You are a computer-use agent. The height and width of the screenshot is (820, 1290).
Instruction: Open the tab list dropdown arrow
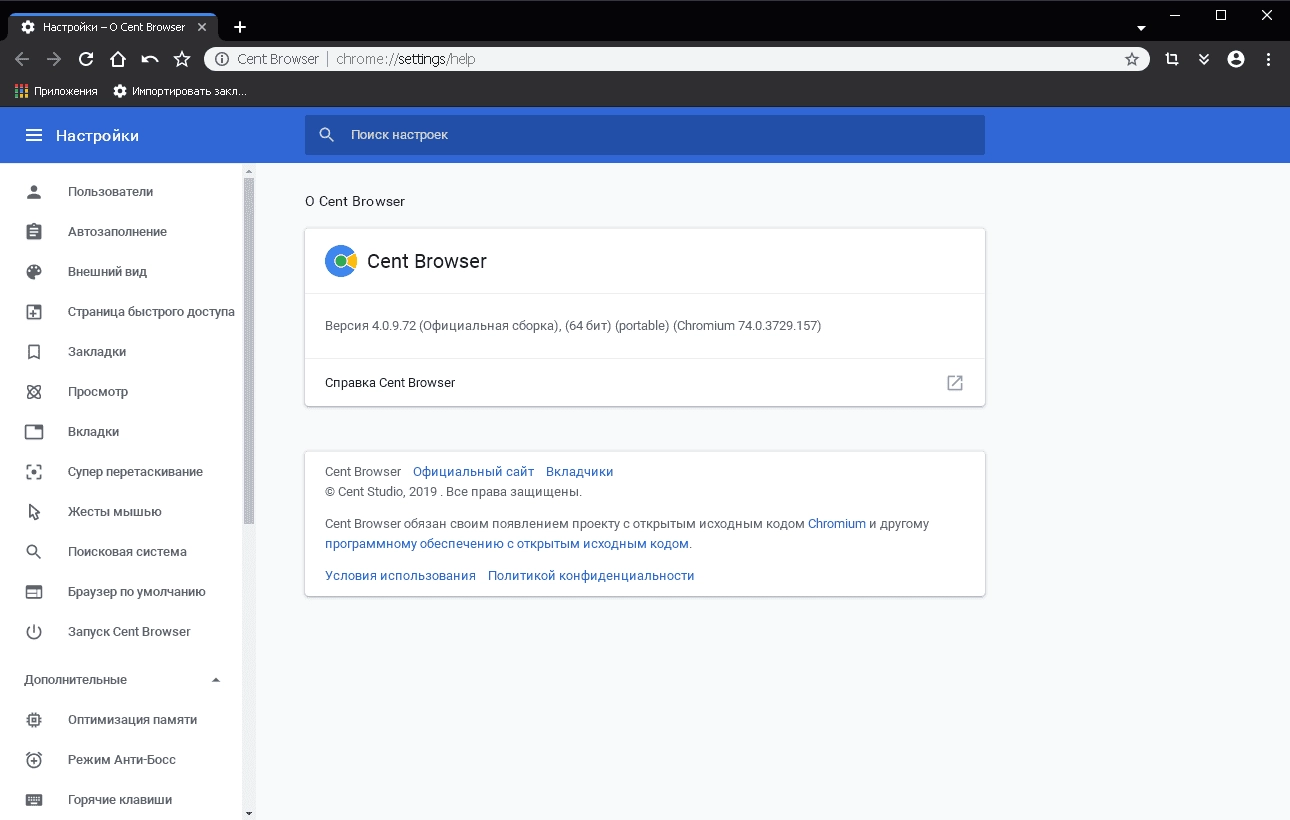coord(1141,28)
